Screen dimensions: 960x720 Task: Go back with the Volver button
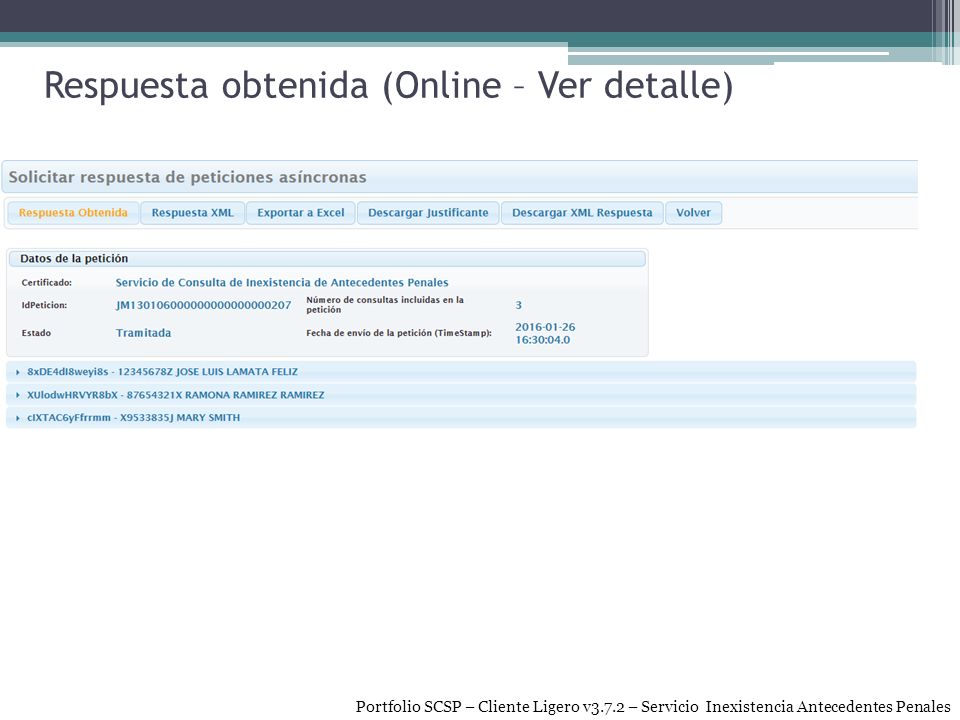693,213
